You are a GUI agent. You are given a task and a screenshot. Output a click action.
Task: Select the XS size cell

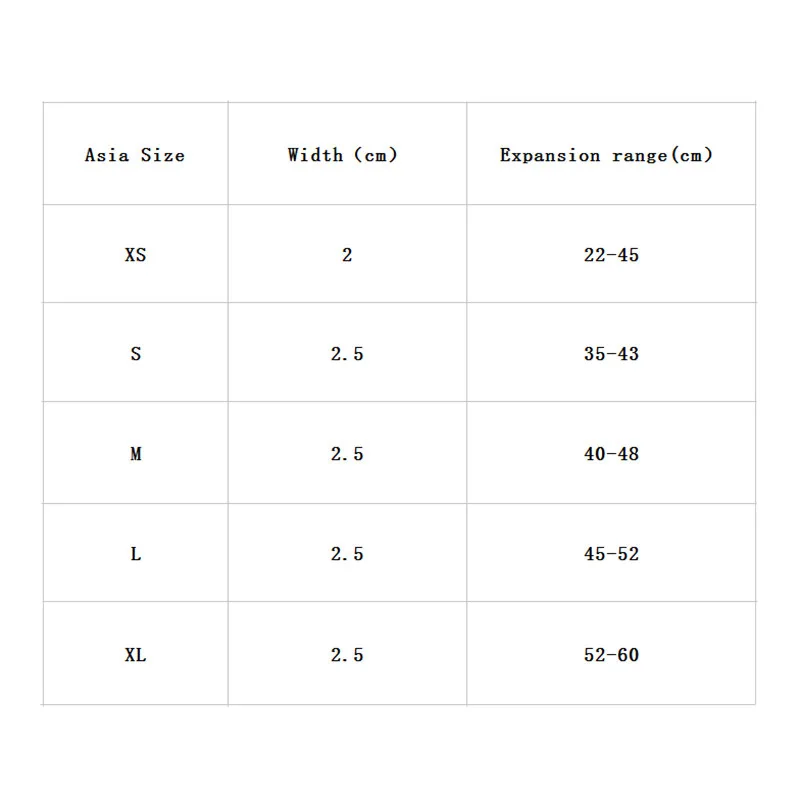pos(136,254)
